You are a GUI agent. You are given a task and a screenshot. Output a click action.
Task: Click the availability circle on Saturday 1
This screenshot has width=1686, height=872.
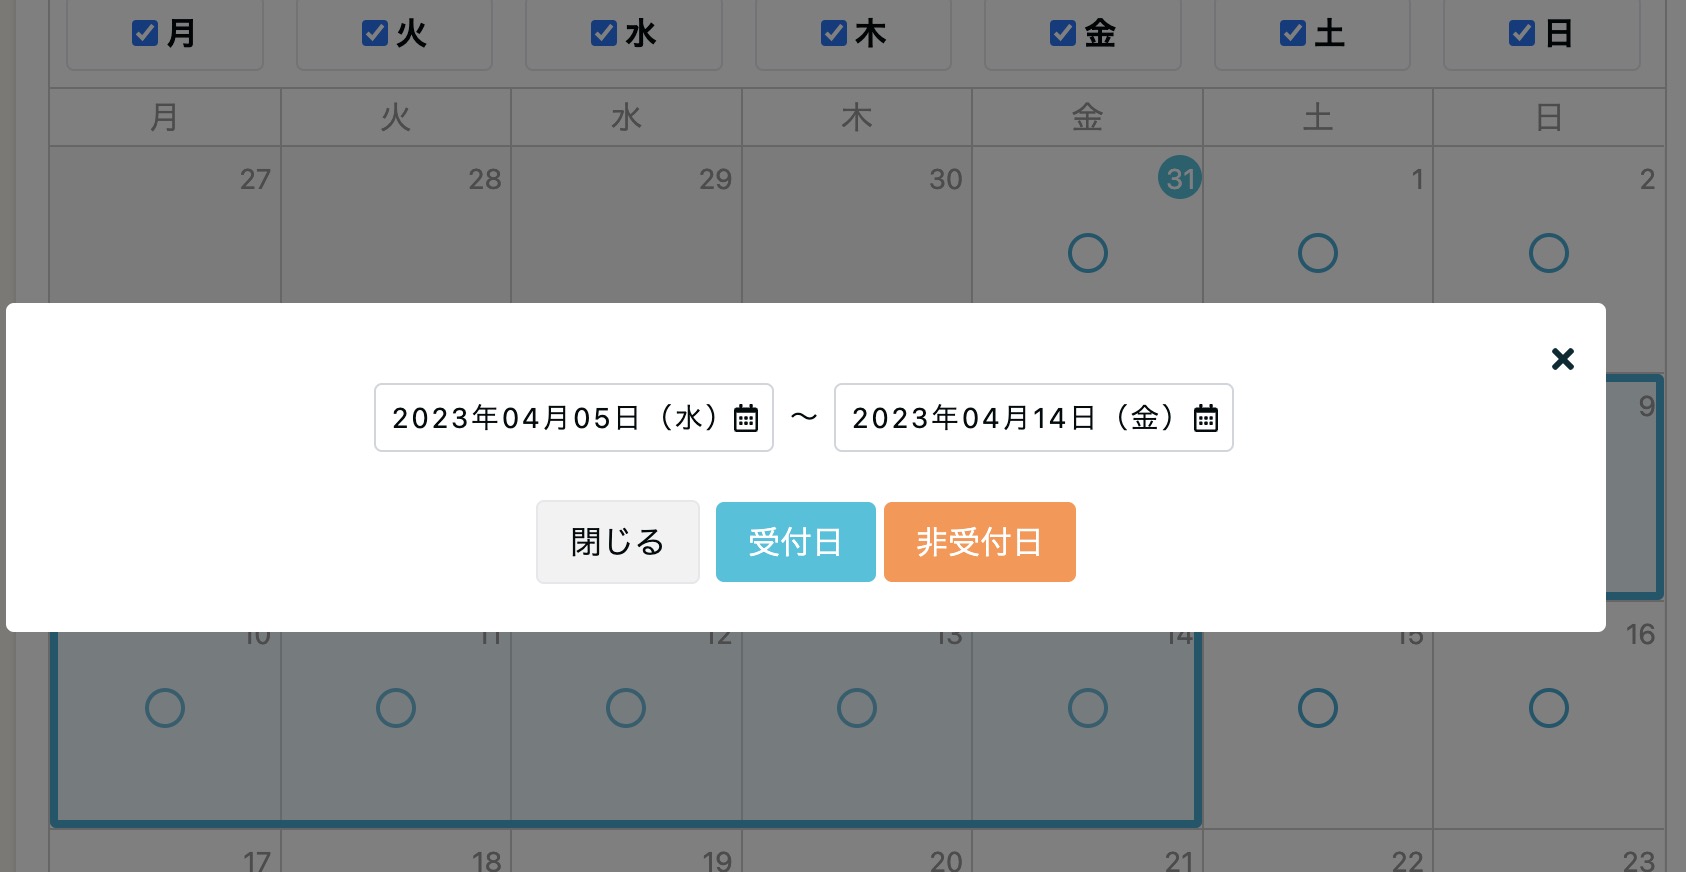pos(1318,253)
